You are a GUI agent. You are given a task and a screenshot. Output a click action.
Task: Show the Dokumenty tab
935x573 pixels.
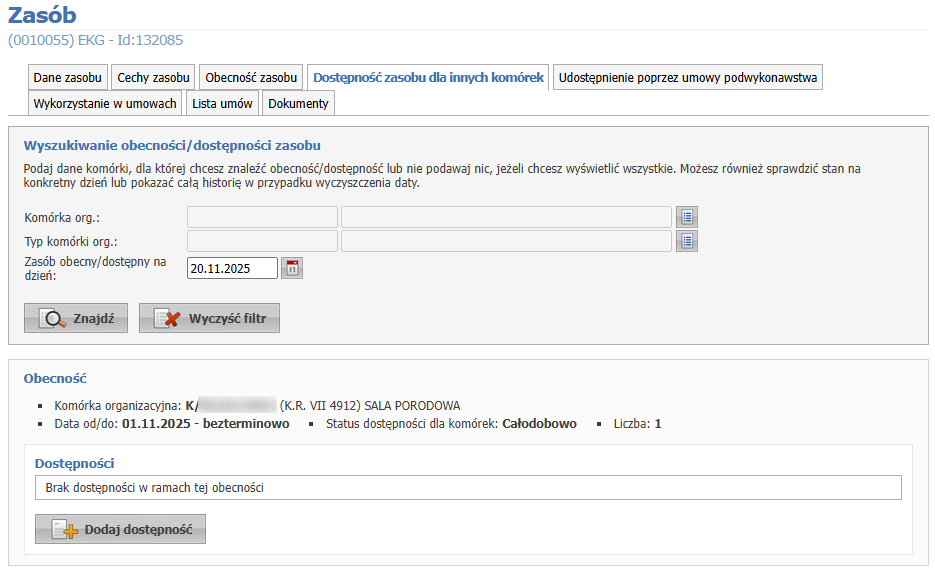tap(298, 104)
